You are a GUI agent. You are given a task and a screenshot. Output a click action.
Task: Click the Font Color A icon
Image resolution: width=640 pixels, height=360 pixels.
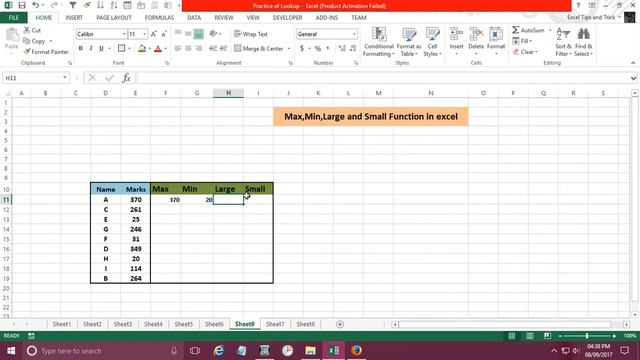pyautogui.click(x=158, y=49)
